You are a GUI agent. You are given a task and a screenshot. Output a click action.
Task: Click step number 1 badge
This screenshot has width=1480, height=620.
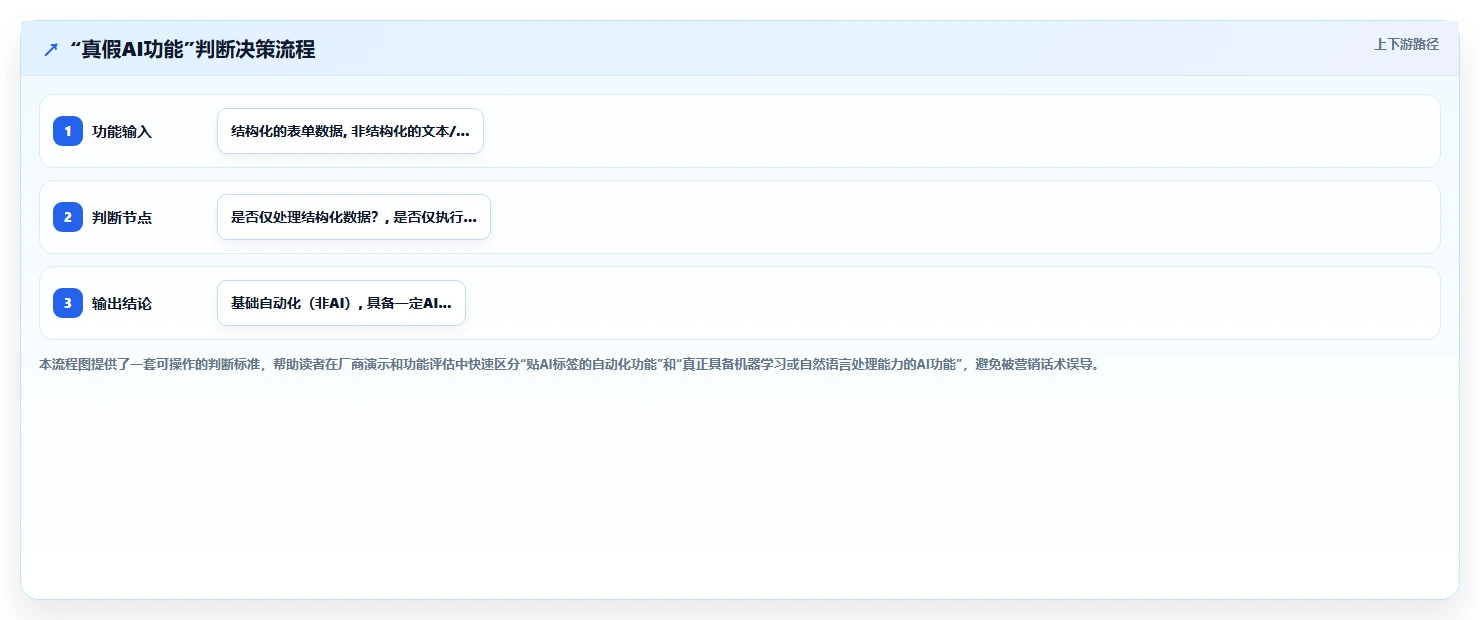[68, 131]
